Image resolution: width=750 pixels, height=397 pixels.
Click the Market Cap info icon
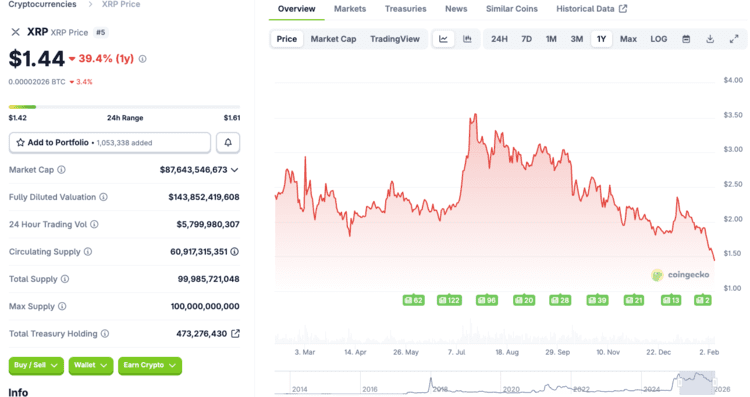(x=61, y=170)
